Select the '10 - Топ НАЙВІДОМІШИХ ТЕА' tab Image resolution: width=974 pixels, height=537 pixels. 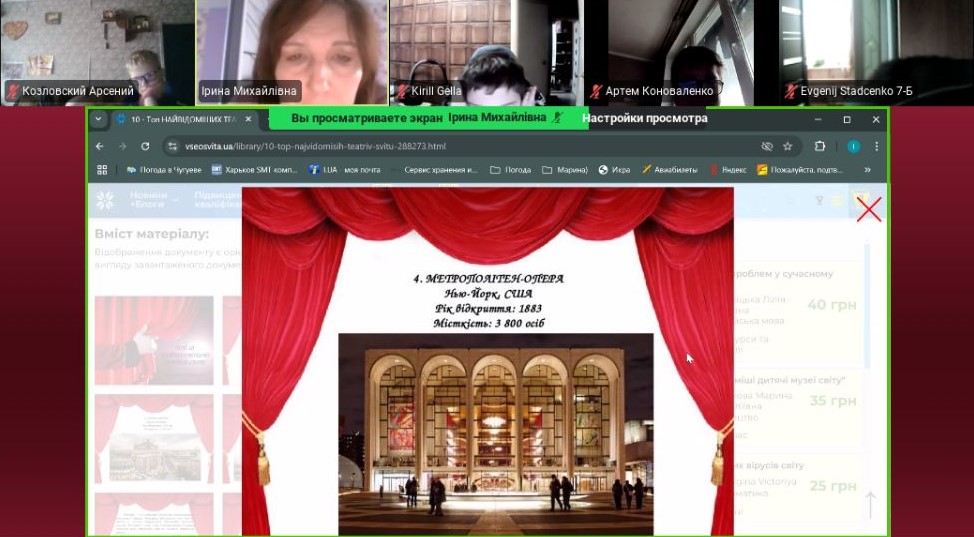184,119
